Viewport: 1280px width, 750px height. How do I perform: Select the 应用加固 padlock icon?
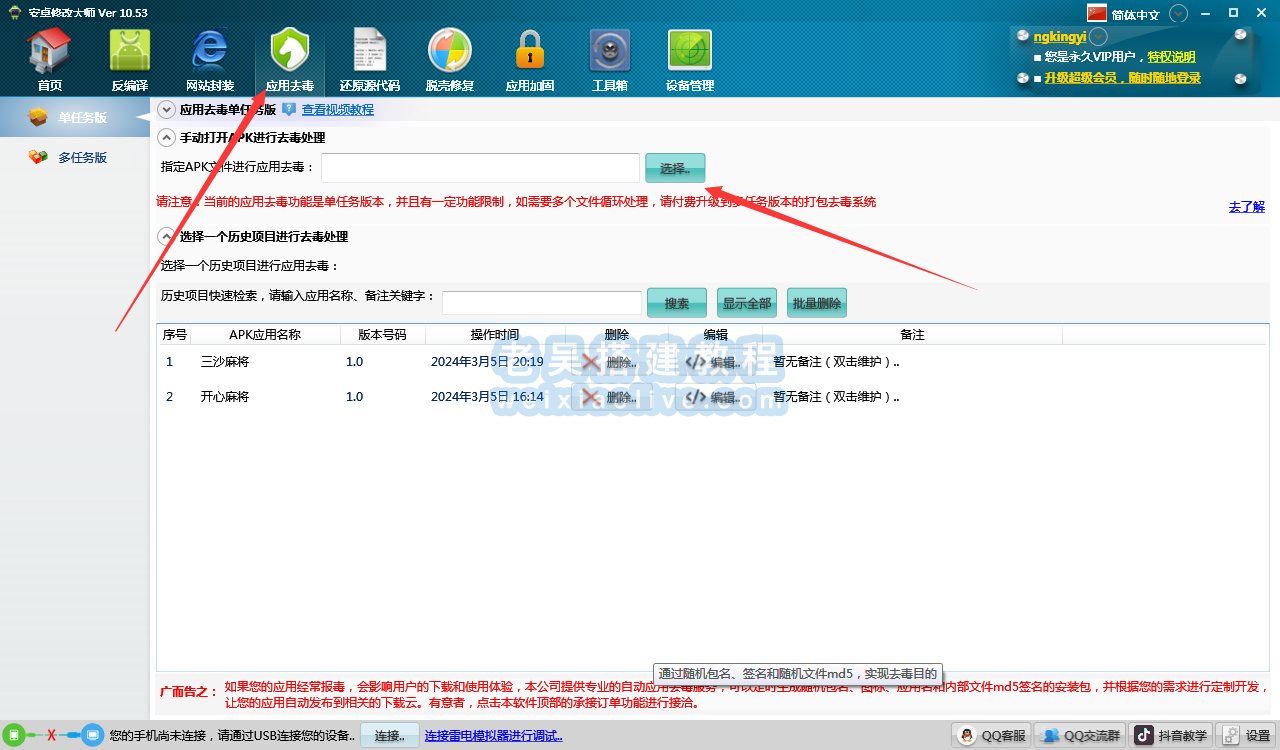click(529, 59)
